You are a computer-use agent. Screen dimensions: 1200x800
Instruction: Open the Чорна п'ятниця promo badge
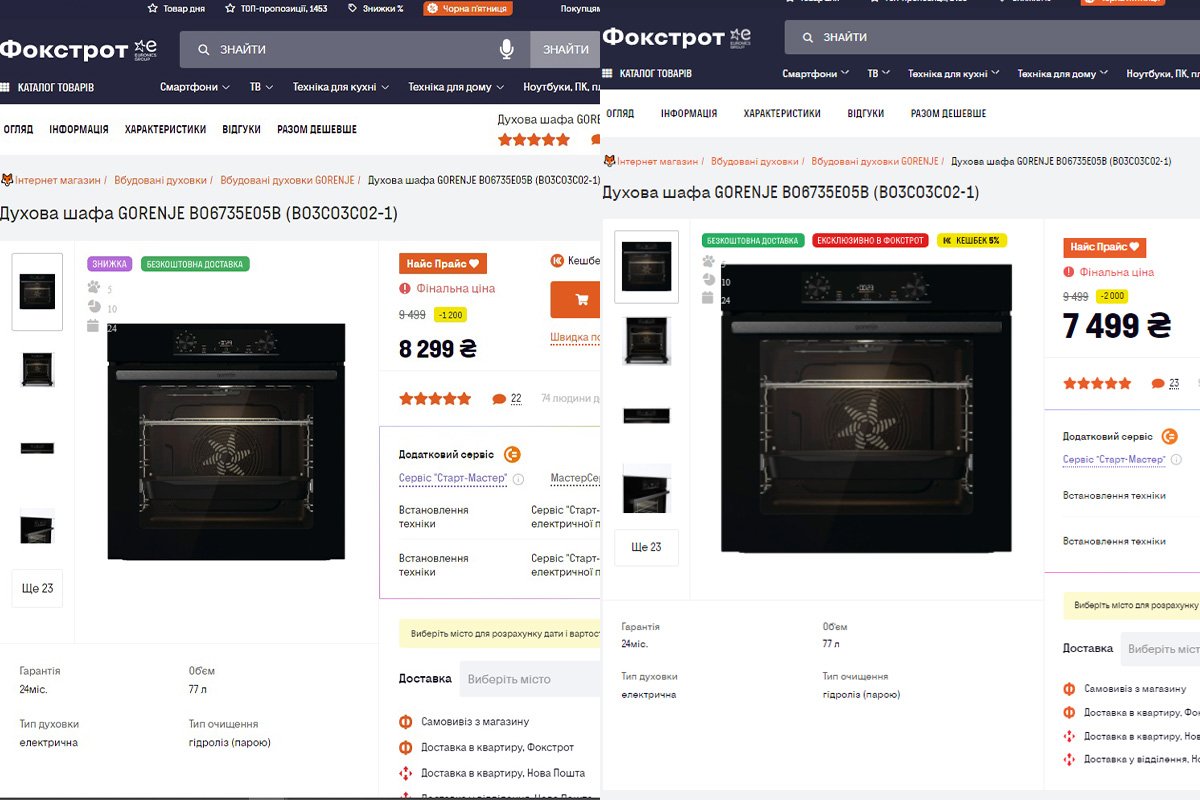pyautogui.click(x=468, y=8)
